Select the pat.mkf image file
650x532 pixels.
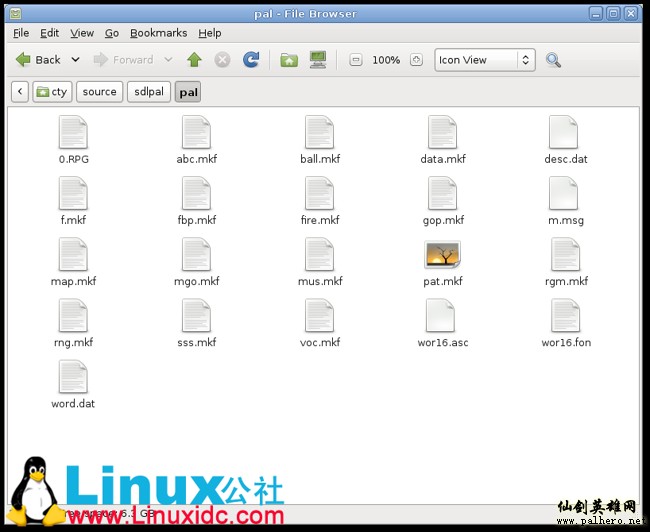click(x=442, y=256)
